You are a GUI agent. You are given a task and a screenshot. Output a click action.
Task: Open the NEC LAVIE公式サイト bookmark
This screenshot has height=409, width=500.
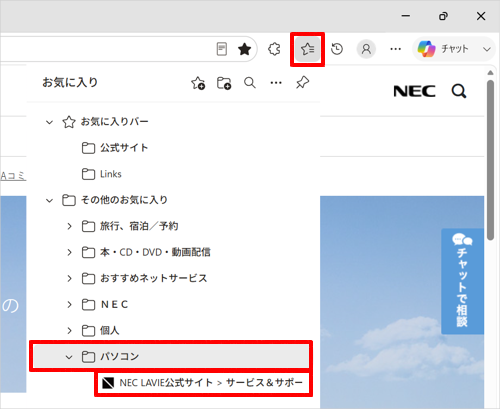click(203, 383)
